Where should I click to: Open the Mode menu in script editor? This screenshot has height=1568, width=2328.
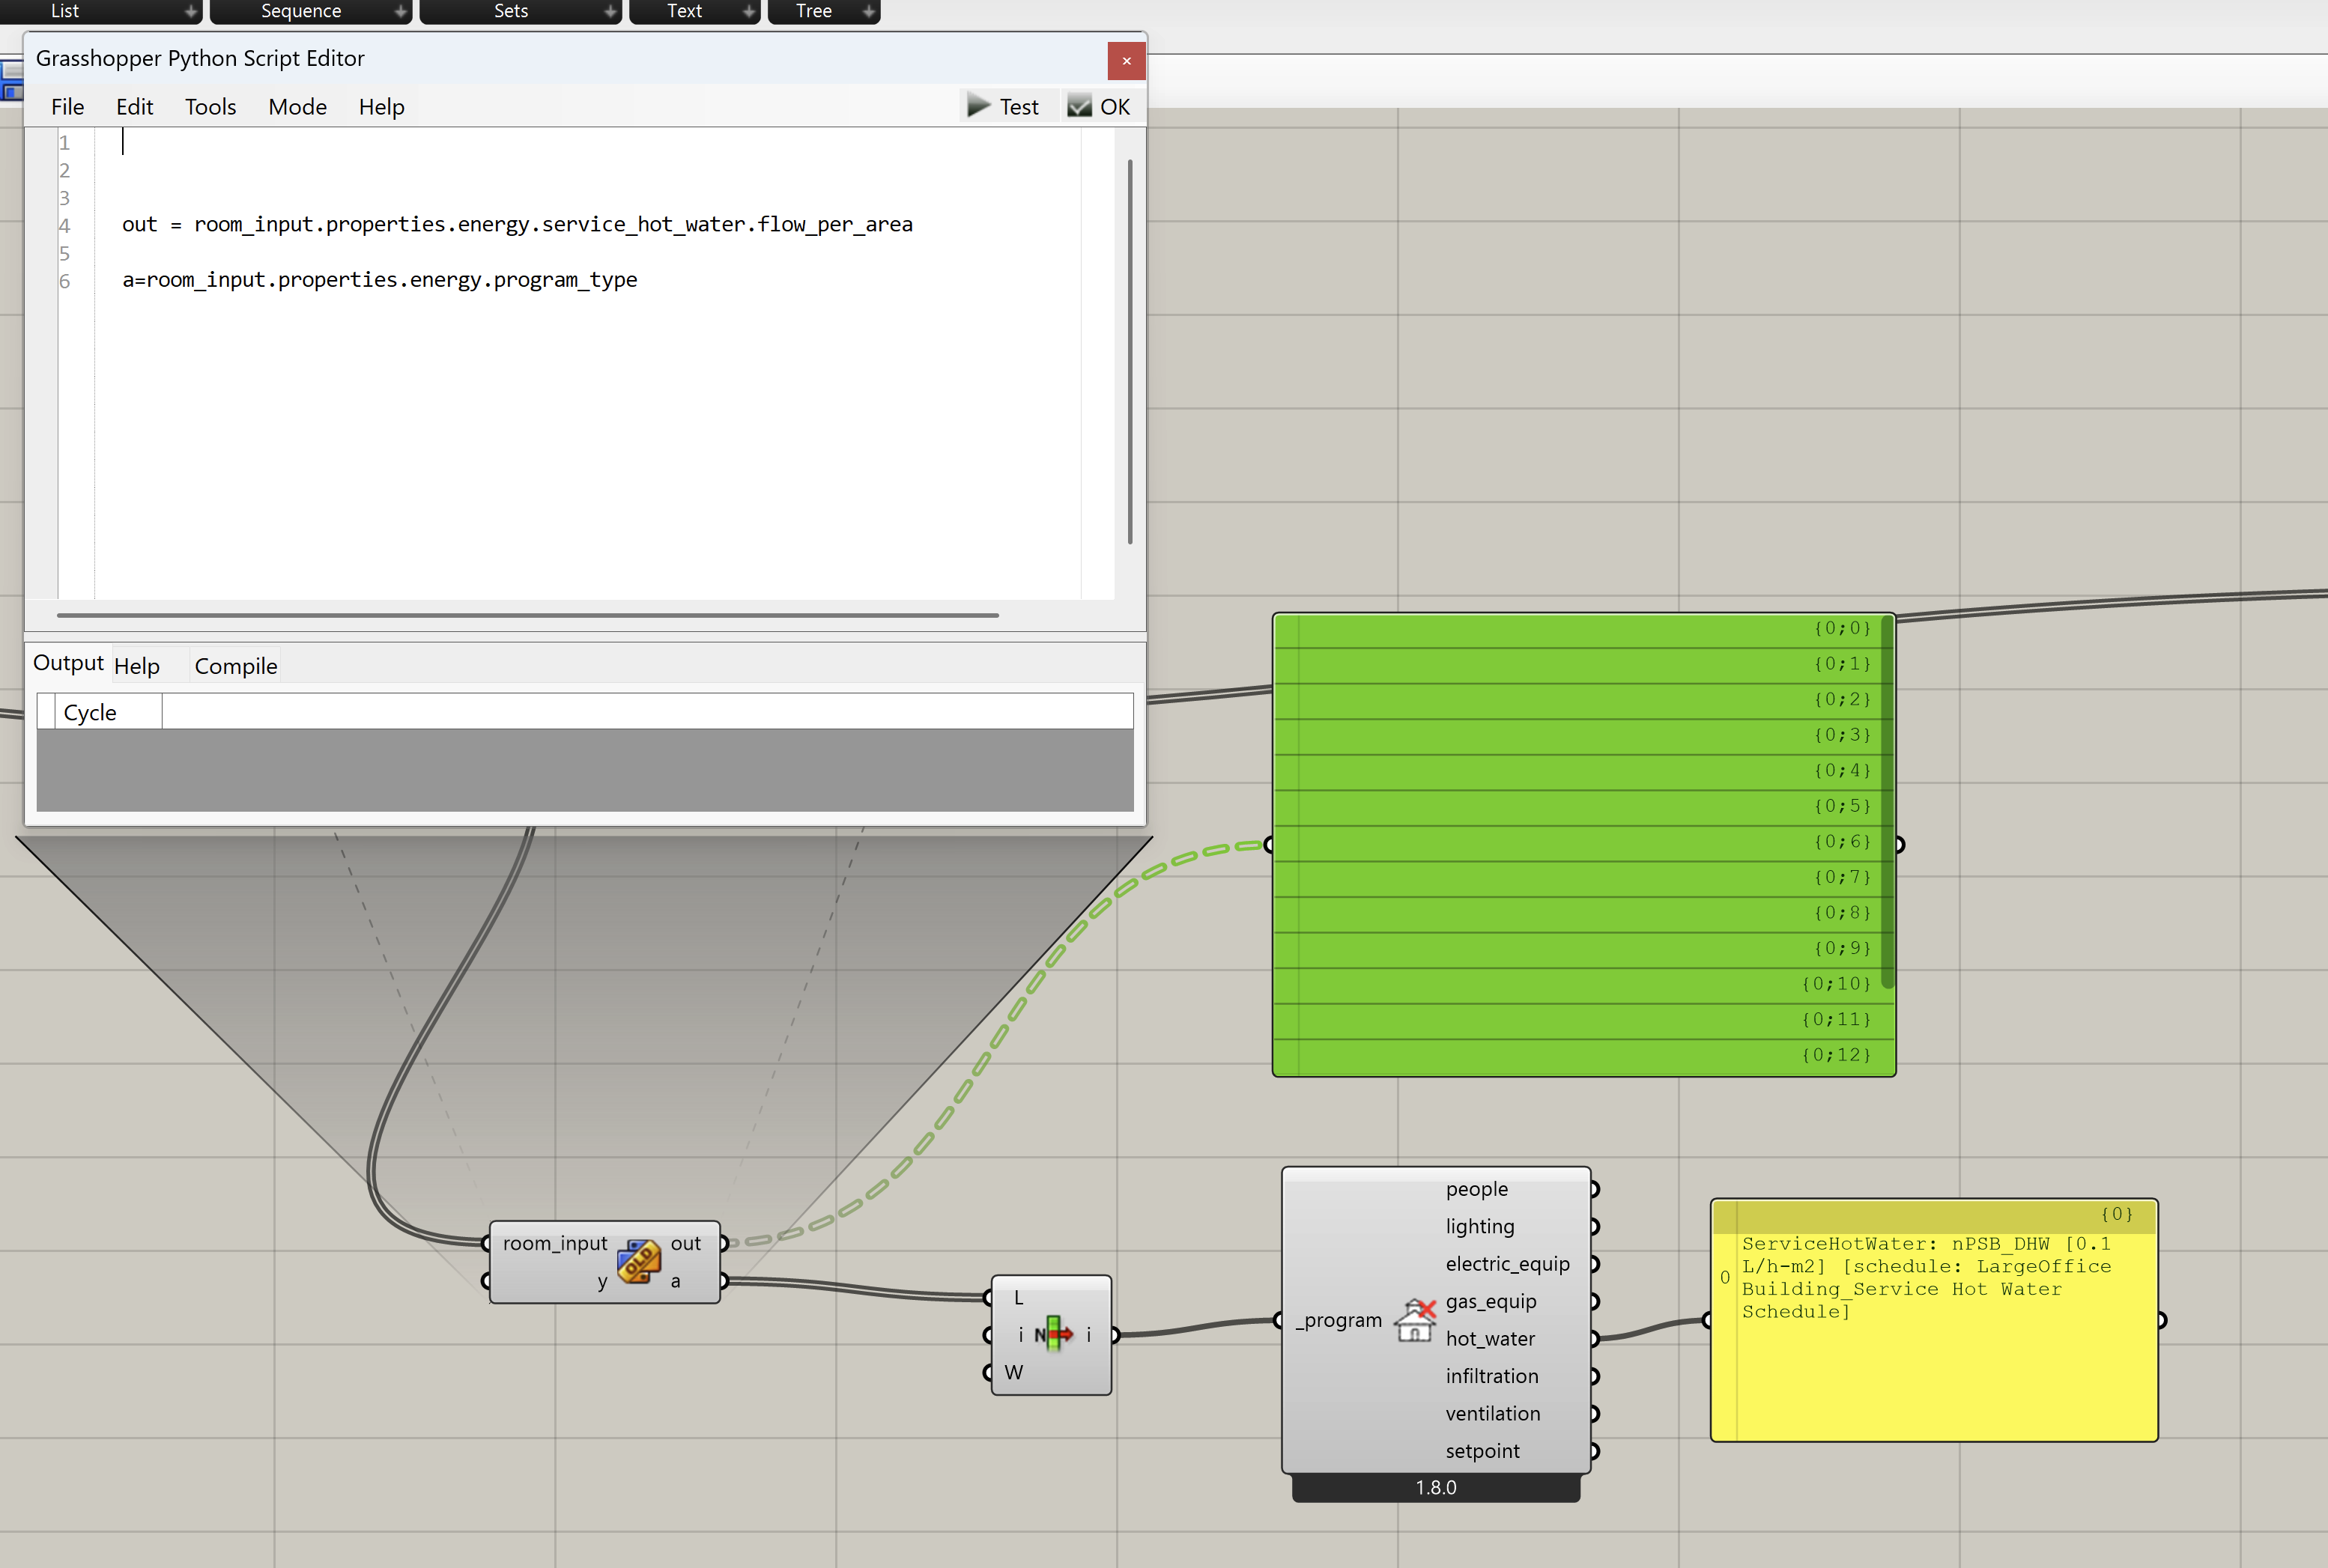tap(297, 107)
